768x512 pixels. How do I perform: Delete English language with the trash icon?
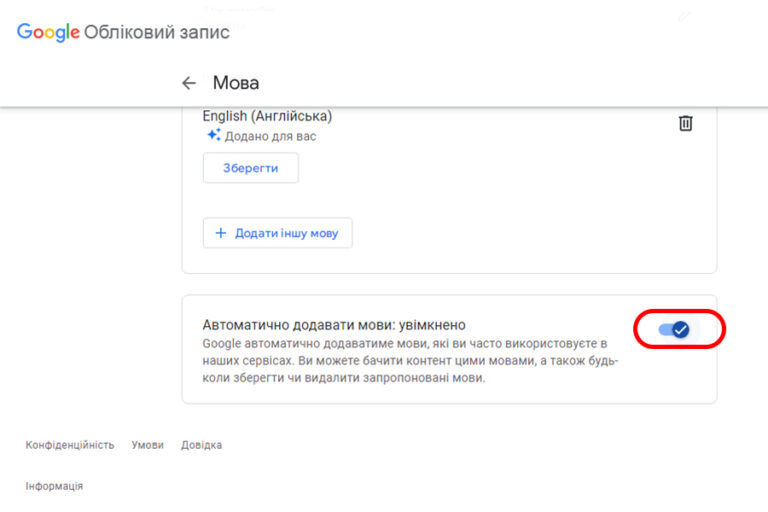point(686,123)
